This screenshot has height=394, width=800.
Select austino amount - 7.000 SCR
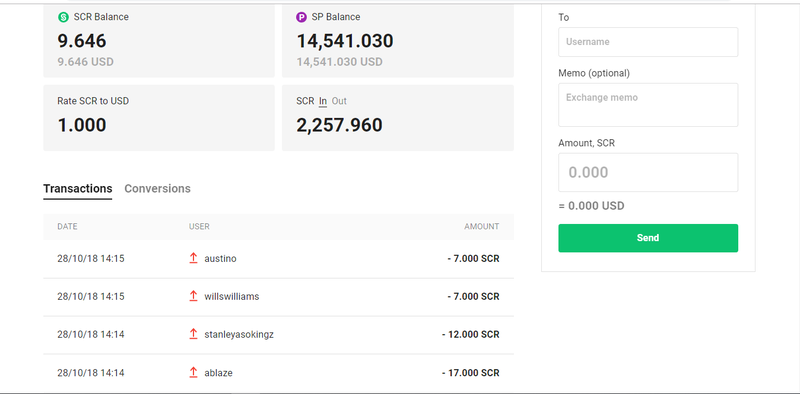point(473,259)
